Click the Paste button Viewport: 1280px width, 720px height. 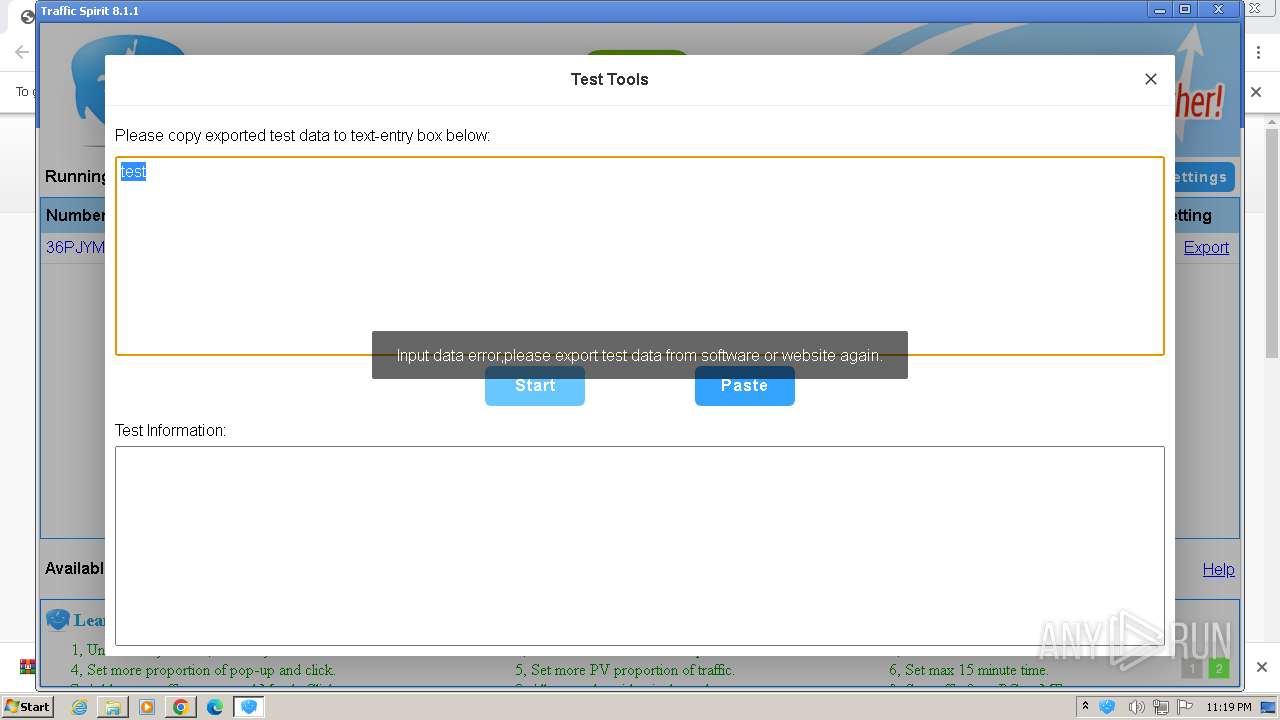pos(745,386)
